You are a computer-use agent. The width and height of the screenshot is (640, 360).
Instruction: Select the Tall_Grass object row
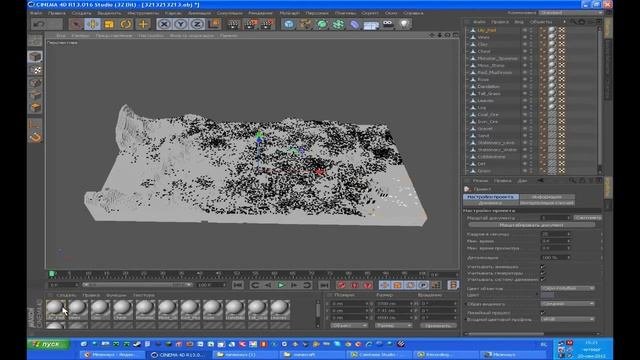click(489, 93)
